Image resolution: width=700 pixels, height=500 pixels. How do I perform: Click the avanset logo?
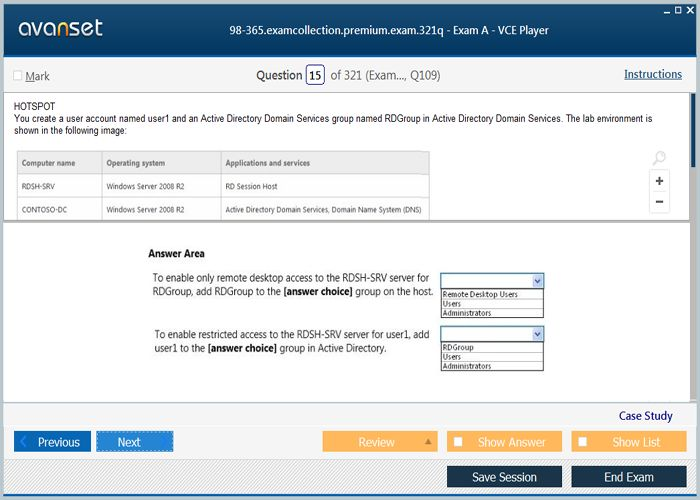coord(60,28)
